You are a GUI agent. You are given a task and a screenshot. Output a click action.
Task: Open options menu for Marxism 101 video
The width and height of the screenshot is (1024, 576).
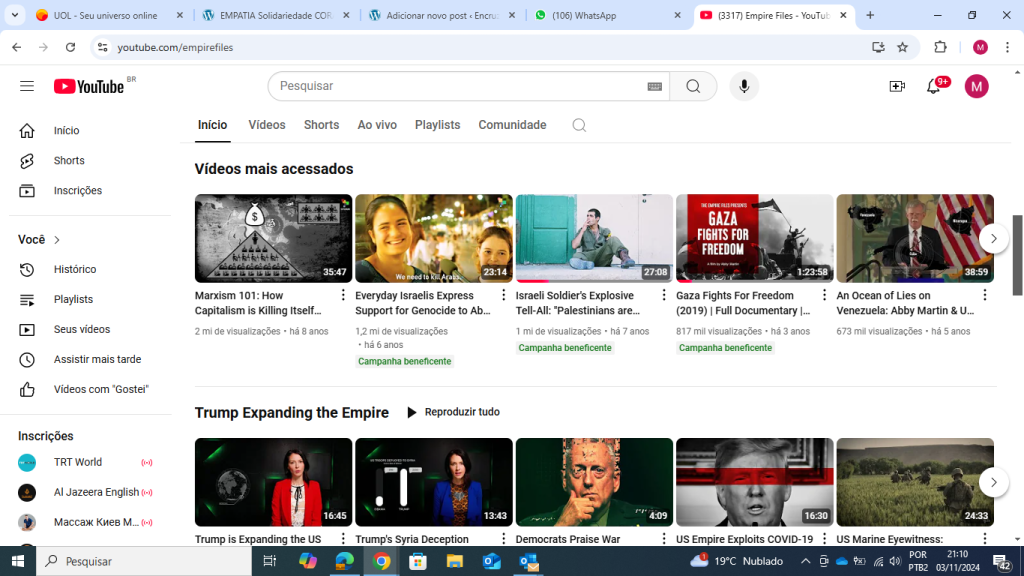(343, 295)
